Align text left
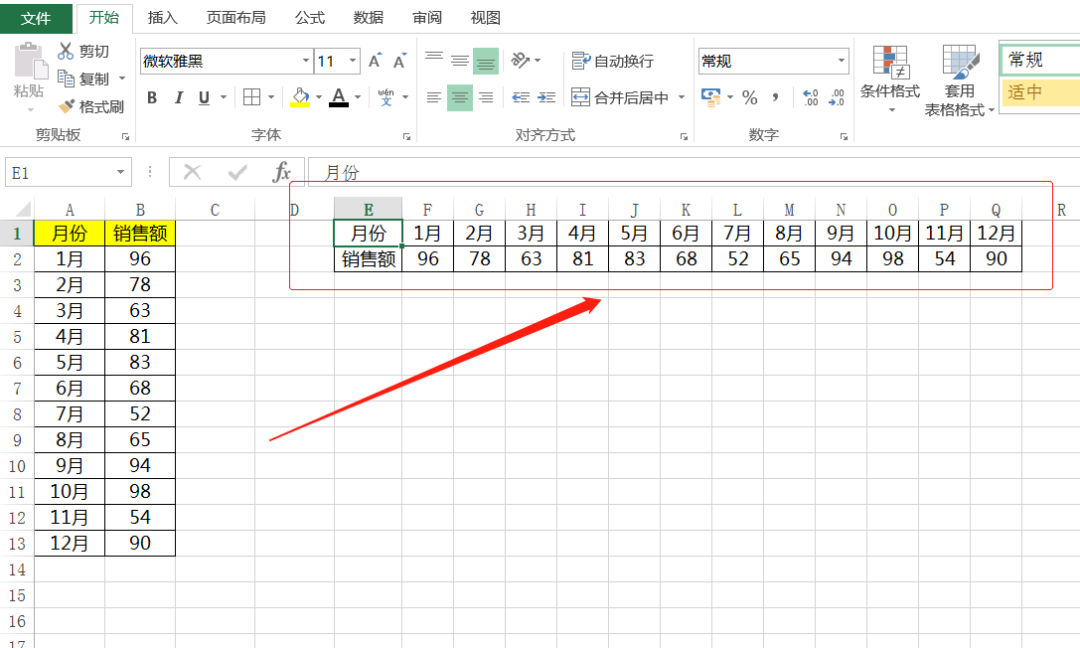 click(x=434, y=98)
